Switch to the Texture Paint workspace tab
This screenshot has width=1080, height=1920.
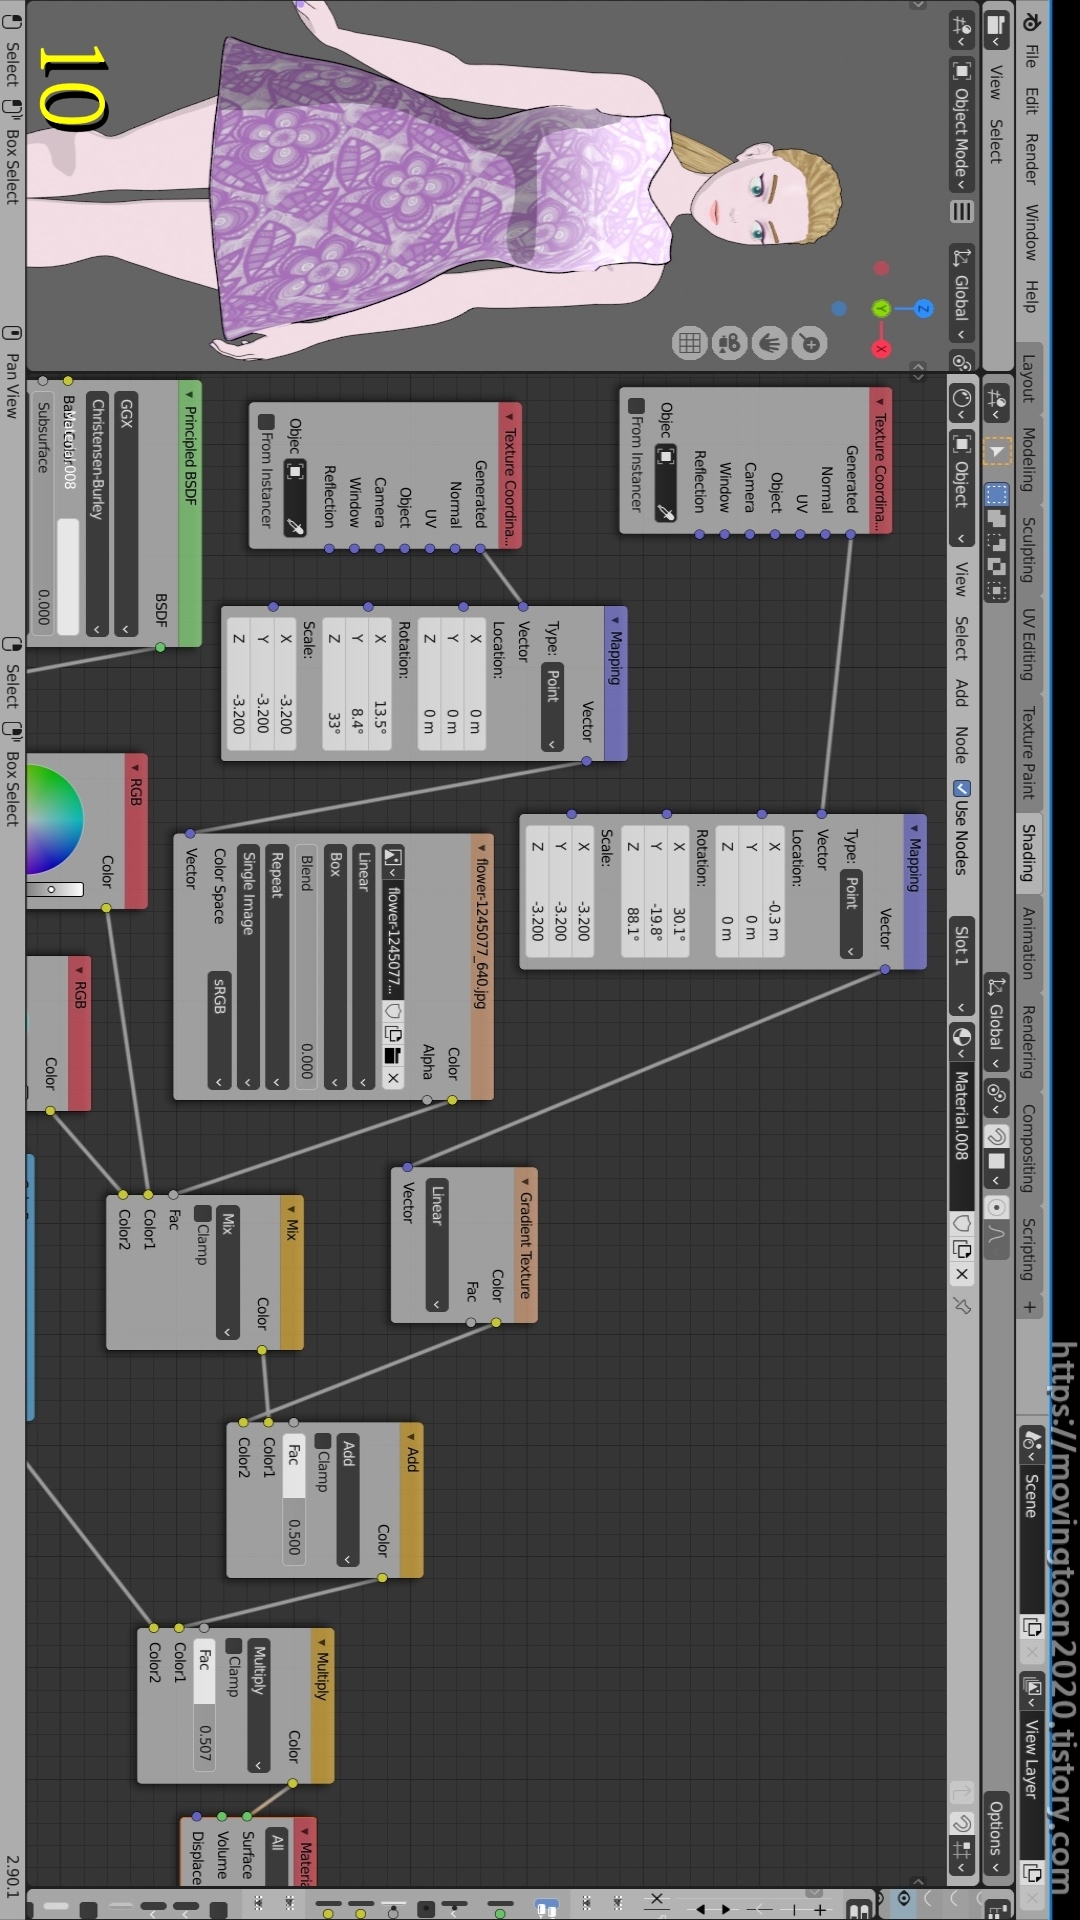coord(1028,753)
